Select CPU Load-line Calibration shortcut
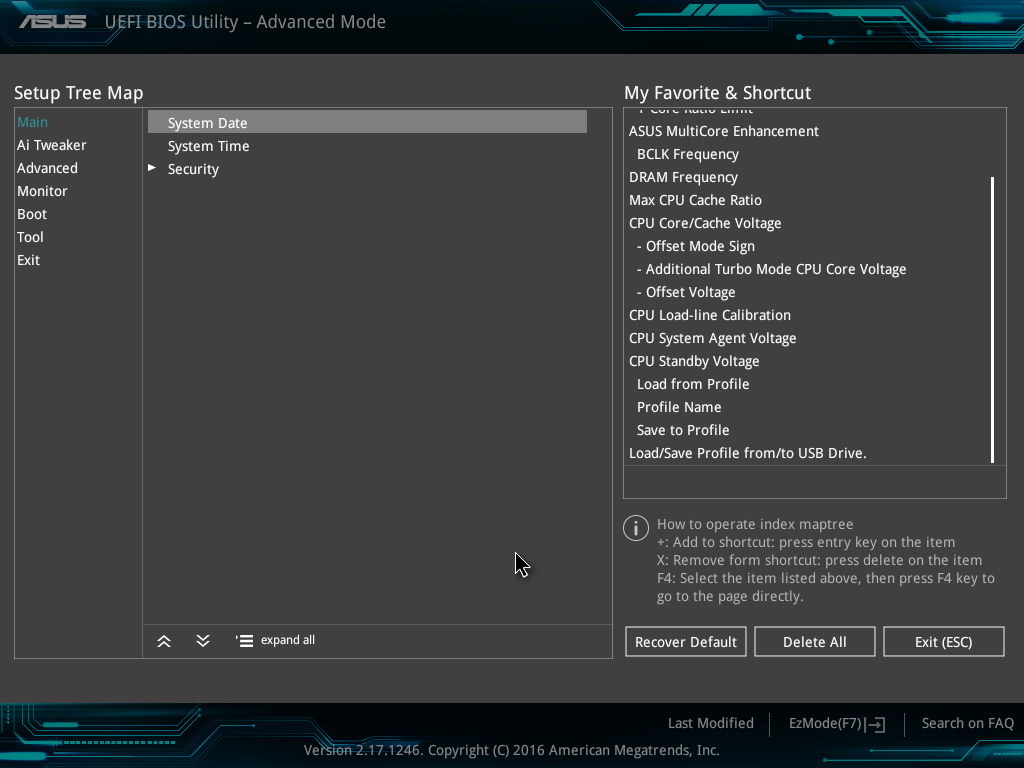 (x=710, y=315)
